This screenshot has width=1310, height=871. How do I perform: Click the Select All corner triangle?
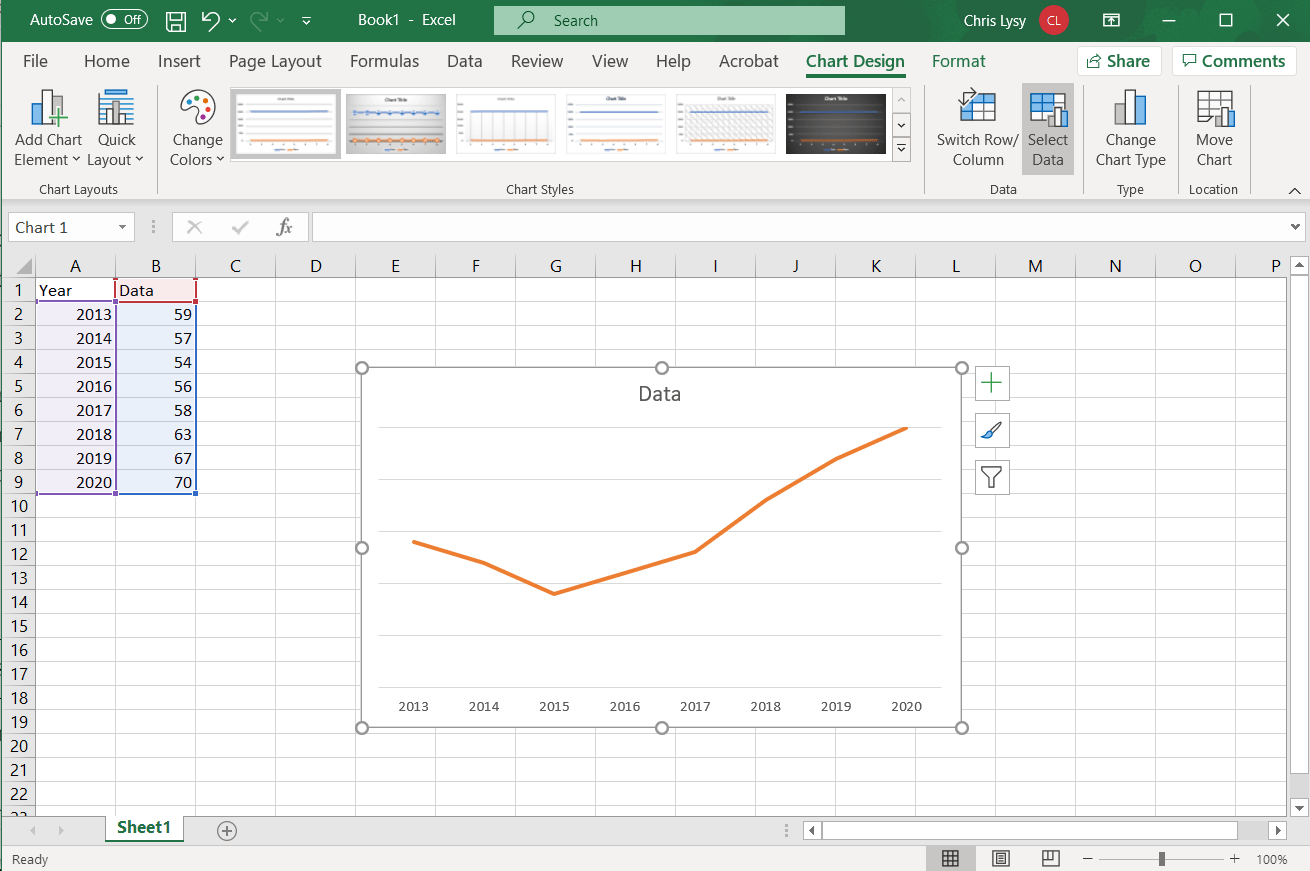[21, 266]
